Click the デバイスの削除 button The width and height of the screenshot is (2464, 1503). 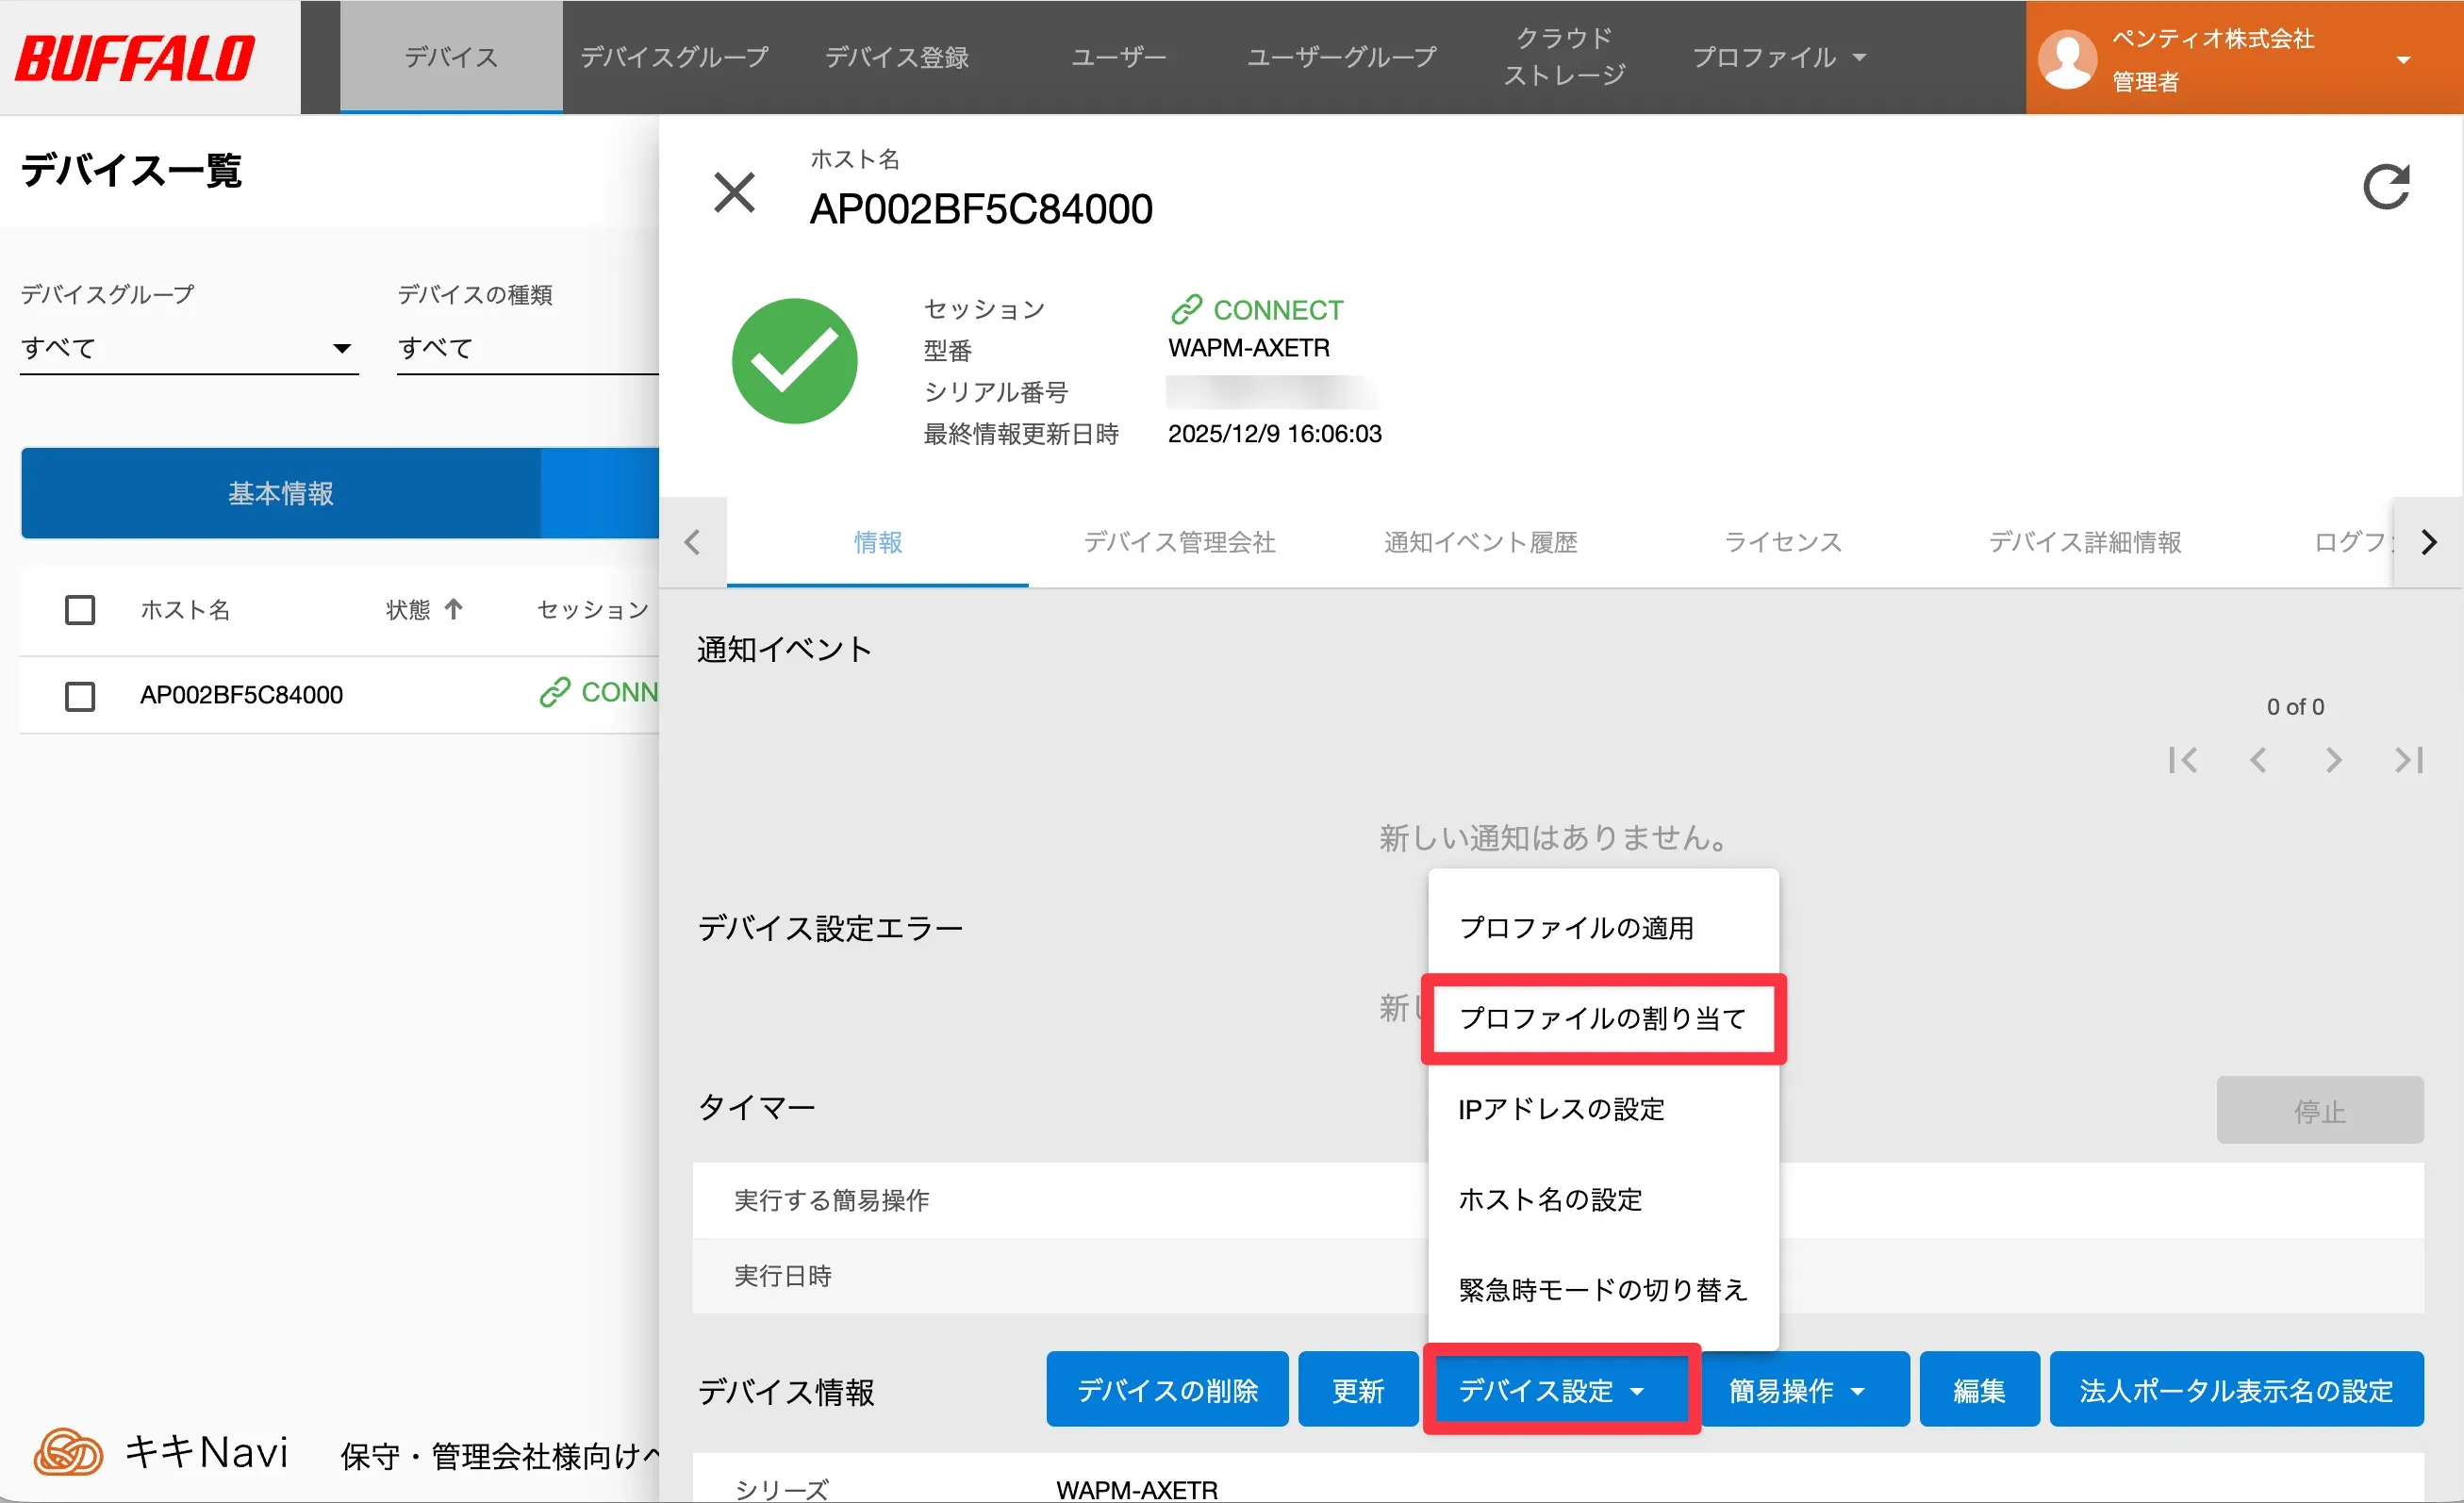click(x=1167, y=1390)
